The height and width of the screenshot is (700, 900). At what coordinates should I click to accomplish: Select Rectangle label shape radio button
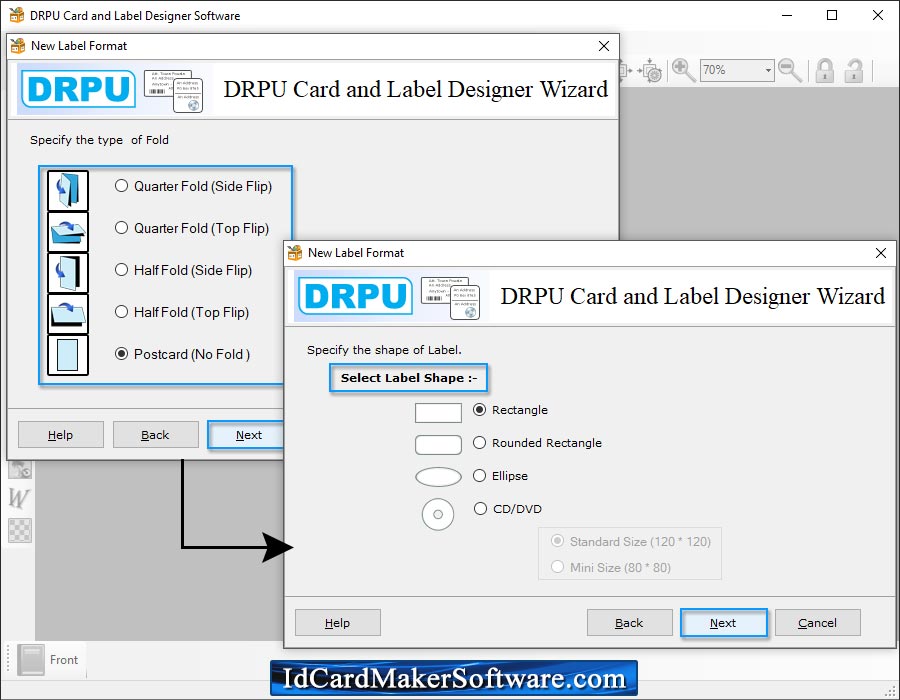tap(479, 410)
